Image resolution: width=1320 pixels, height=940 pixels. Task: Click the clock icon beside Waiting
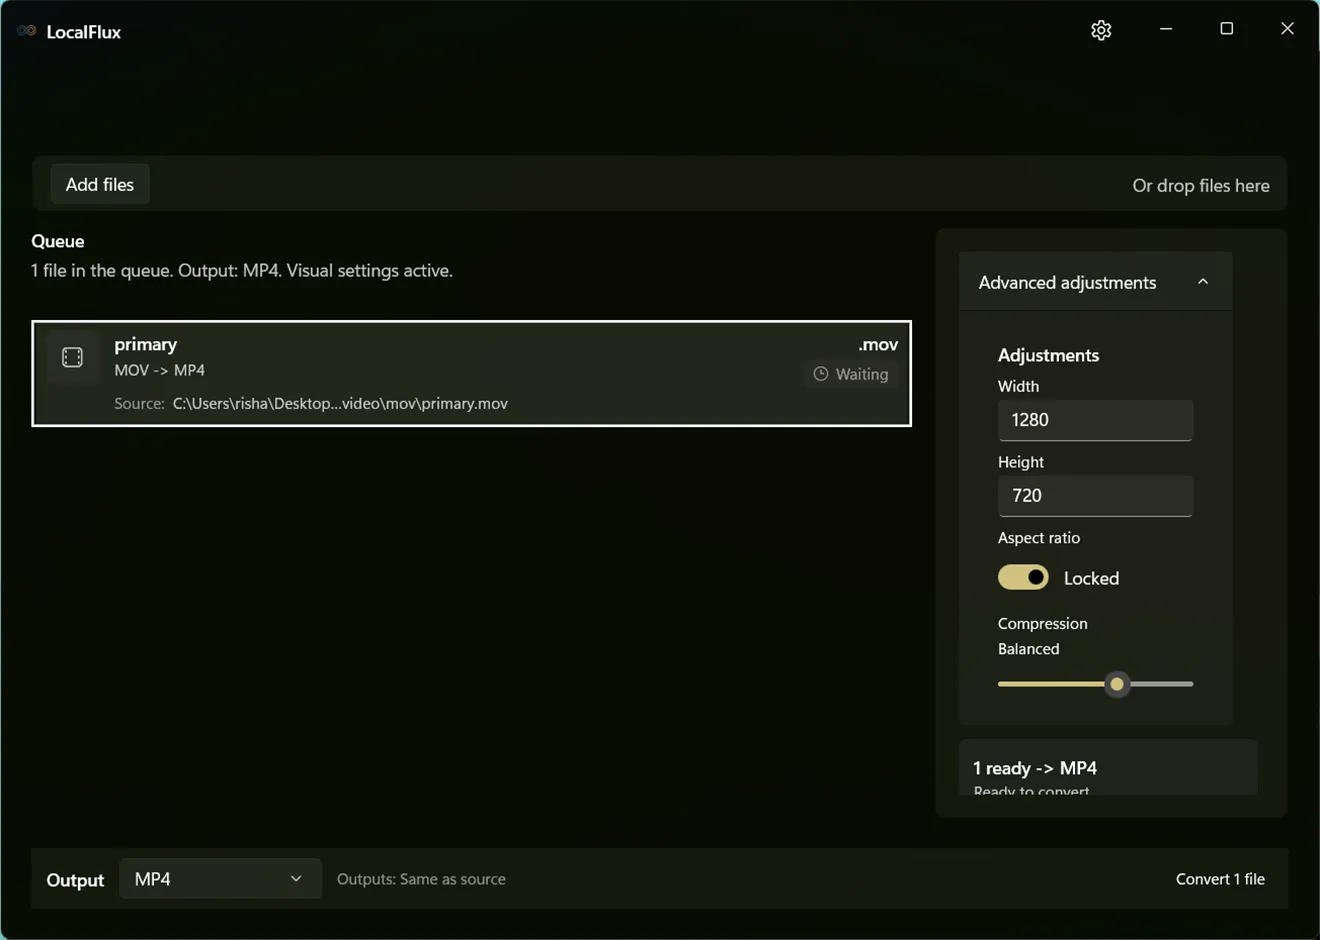821,374
